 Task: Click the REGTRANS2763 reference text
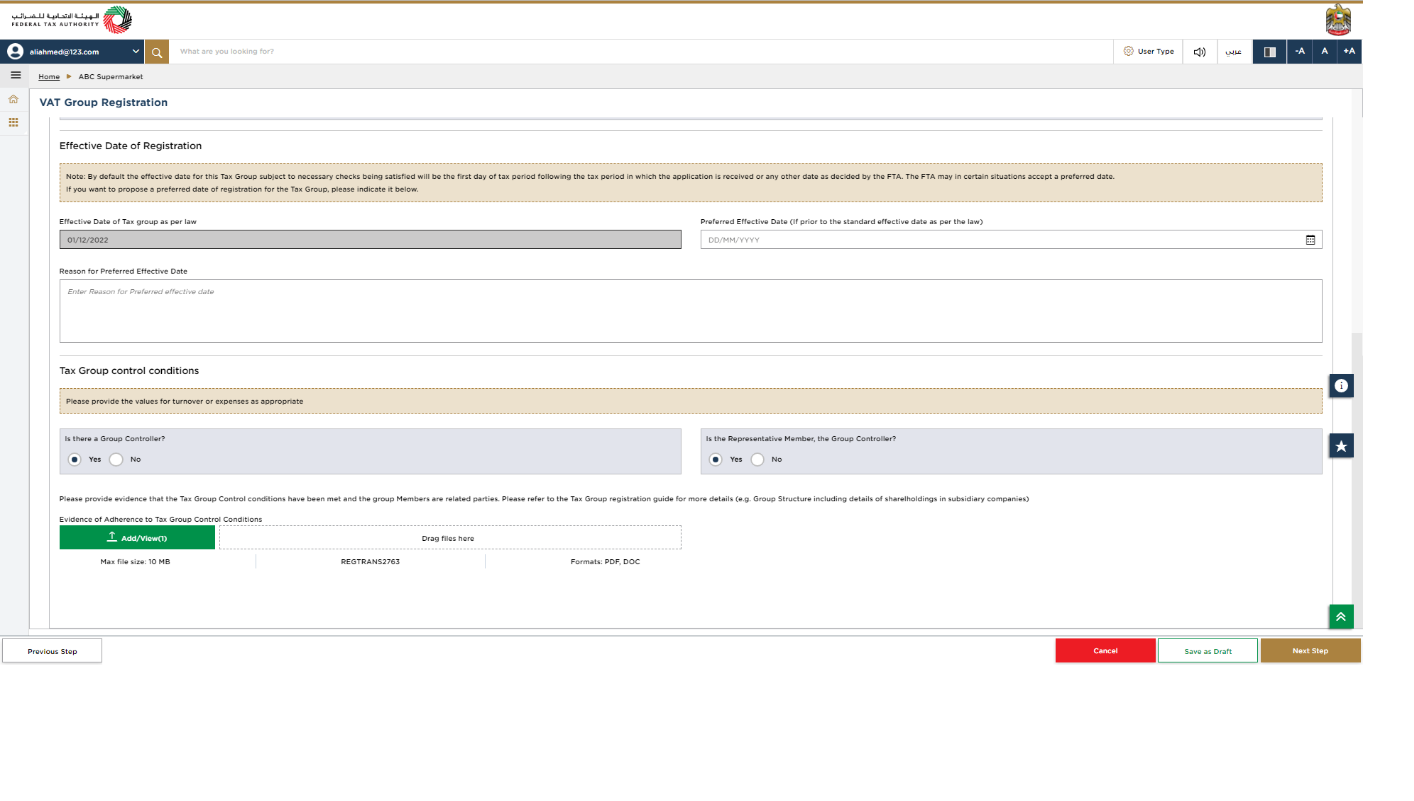[370, 562]
